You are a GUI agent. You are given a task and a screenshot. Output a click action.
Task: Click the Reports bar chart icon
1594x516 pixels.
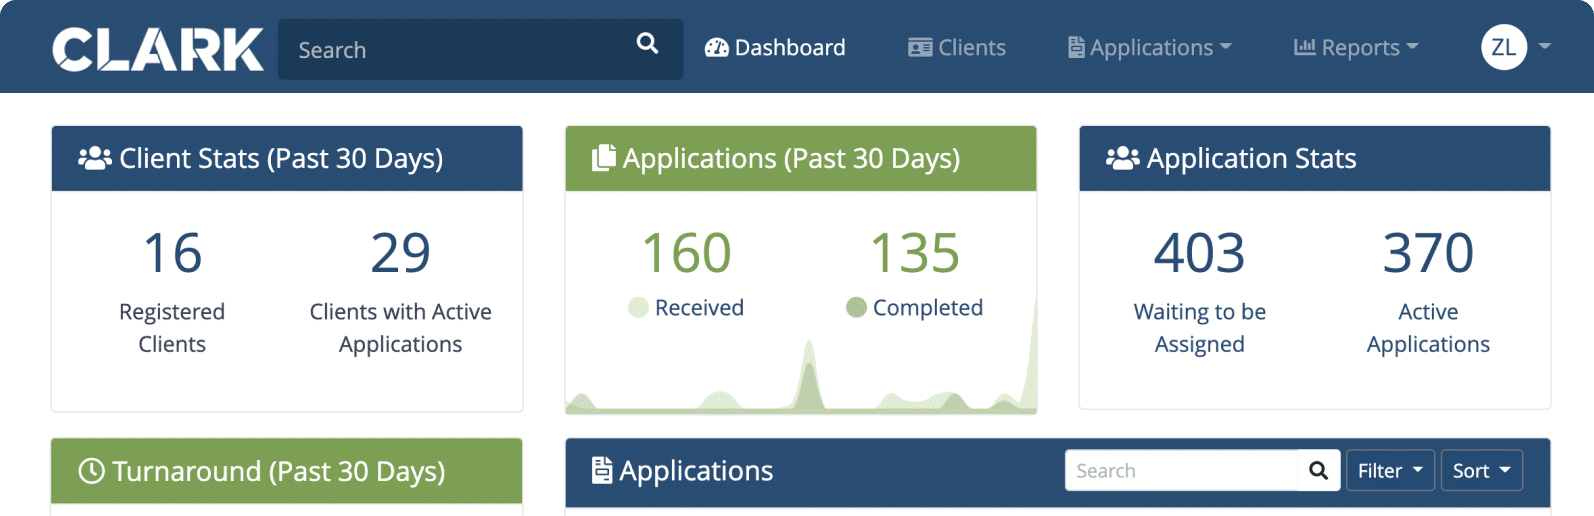(1304, 47)
